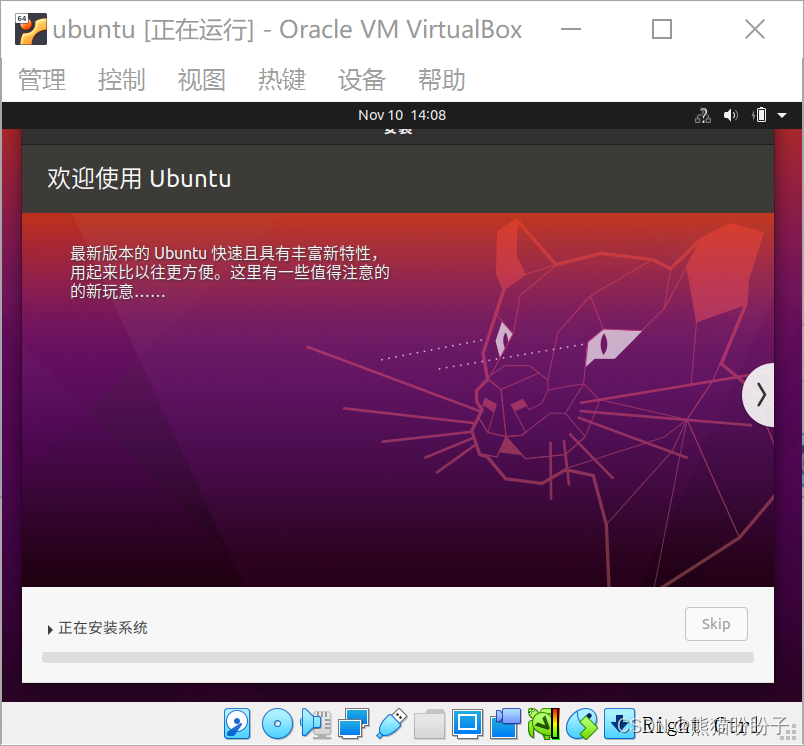Open the display status icon

(467, 724)
